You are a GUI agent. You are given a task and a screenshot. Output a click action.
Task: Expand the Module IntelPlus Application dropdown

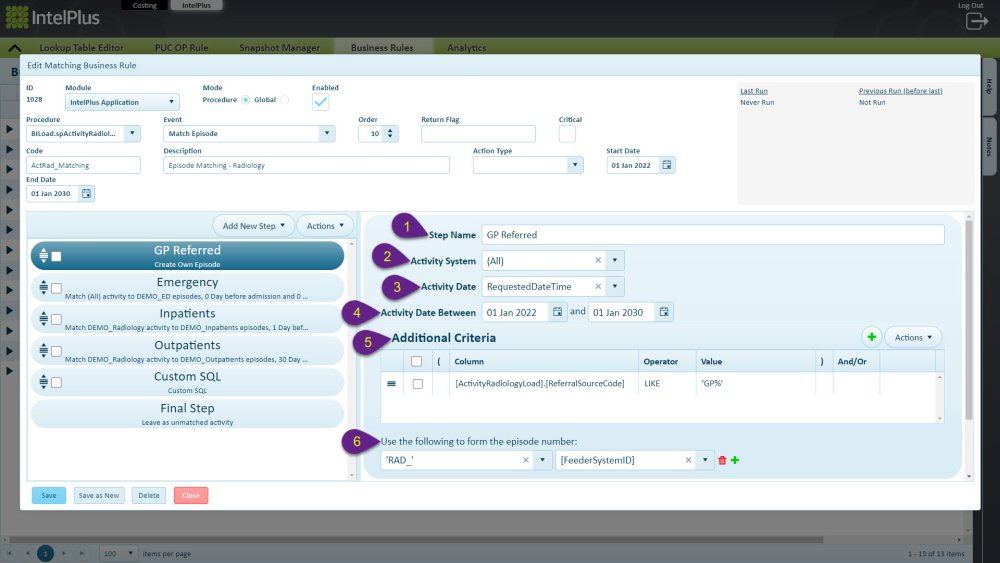122,102
